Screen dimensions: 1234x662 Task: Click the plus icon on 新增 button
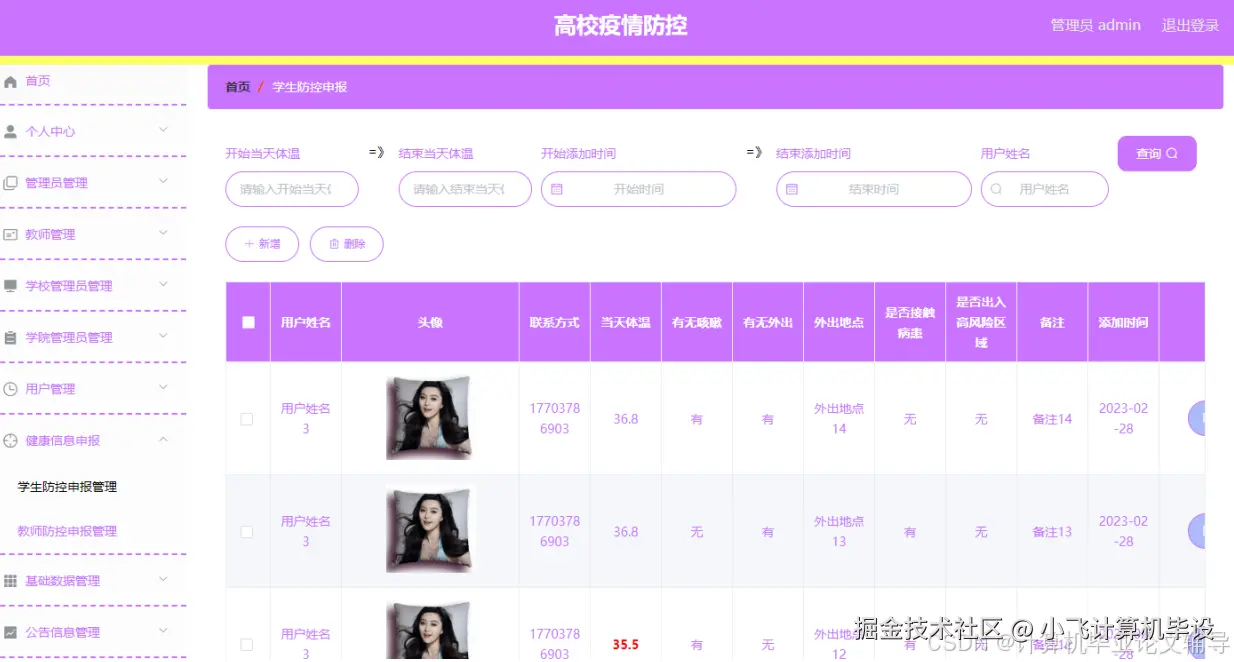click(250, 244)
